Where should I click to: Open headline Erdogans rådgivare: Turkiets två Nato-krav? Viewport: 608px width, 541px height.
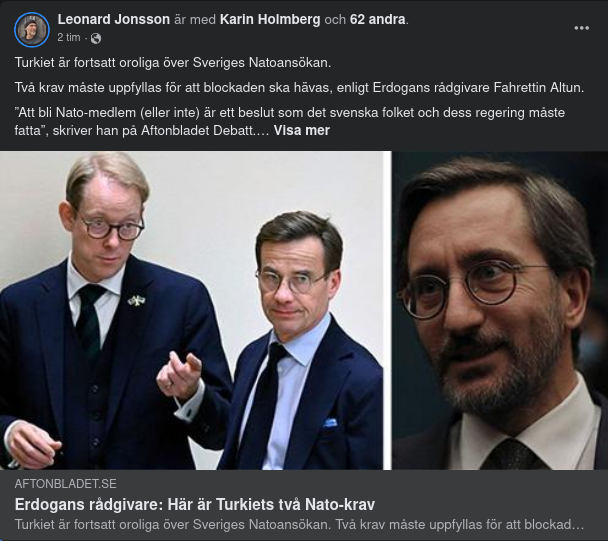[x=195, y=505]
